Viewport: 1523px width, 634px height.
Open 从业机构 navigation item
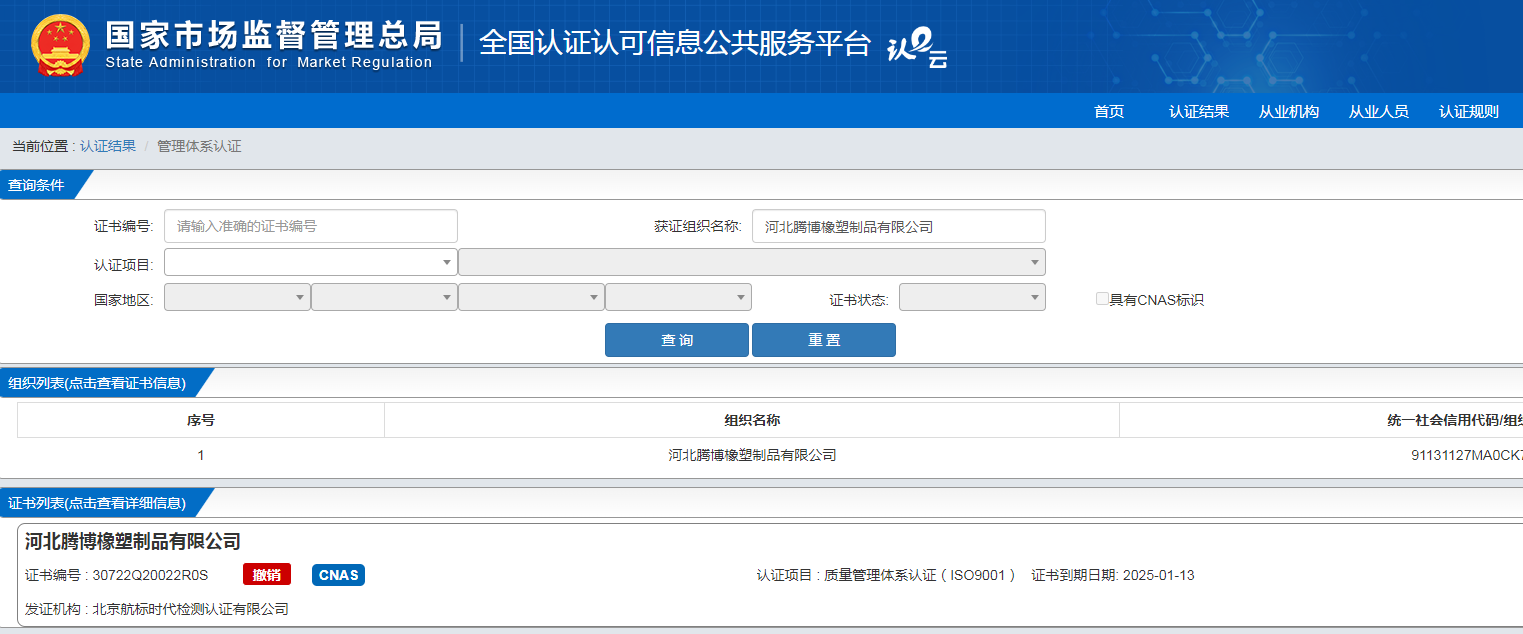[1289, 112]
